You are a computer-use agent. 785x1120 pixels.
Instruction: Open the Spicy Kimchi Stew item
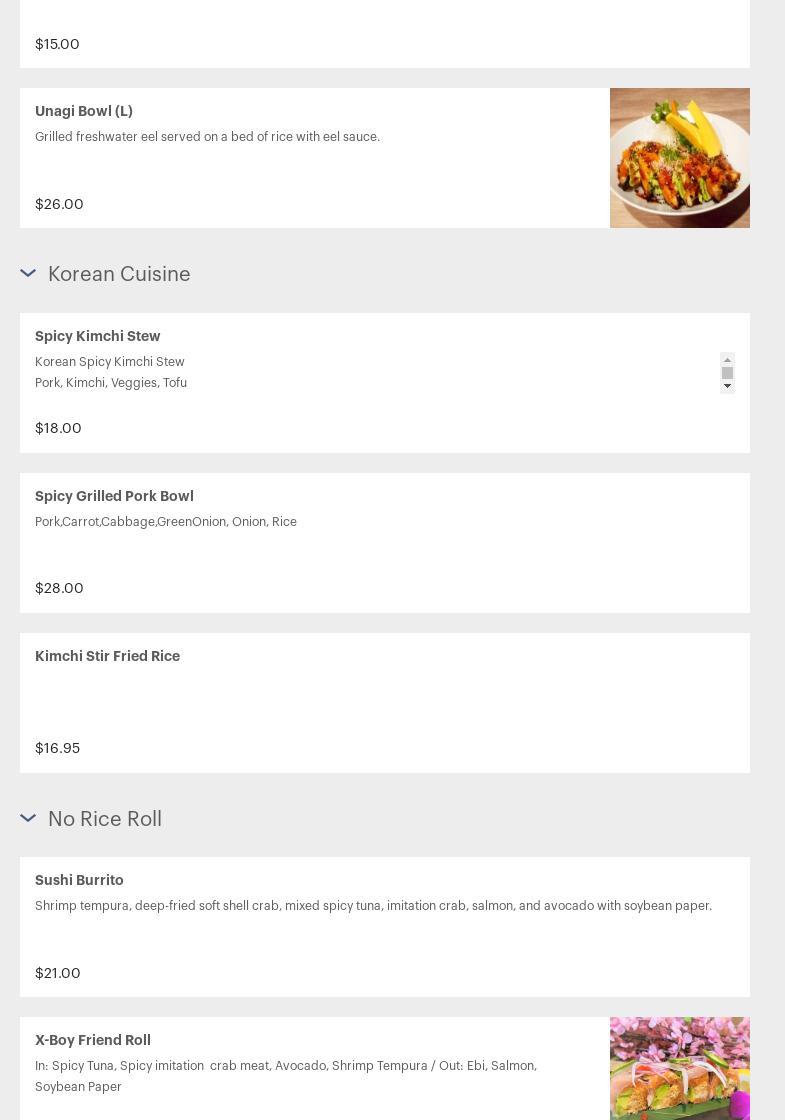(x=98, y=336)
